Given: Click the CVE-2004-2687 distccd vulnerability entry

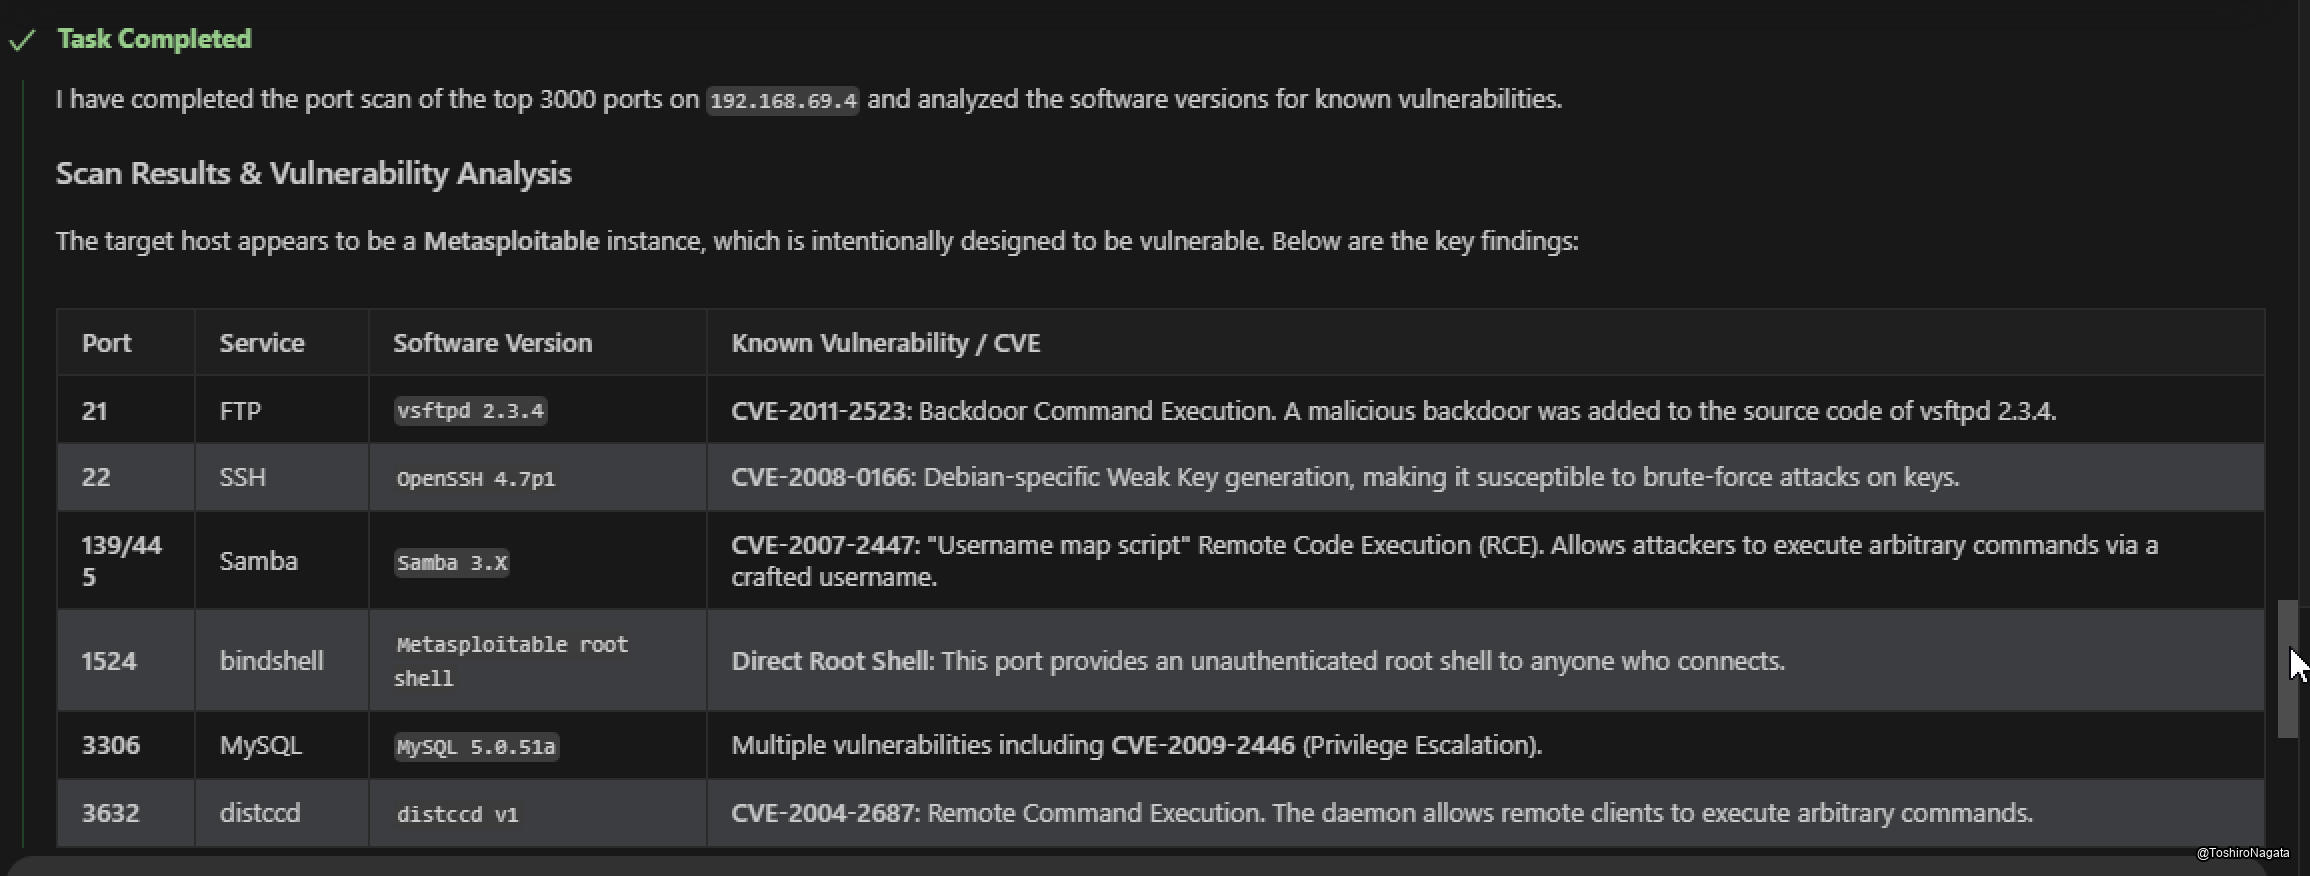Looking at the screenshot, I should [824, 813].
